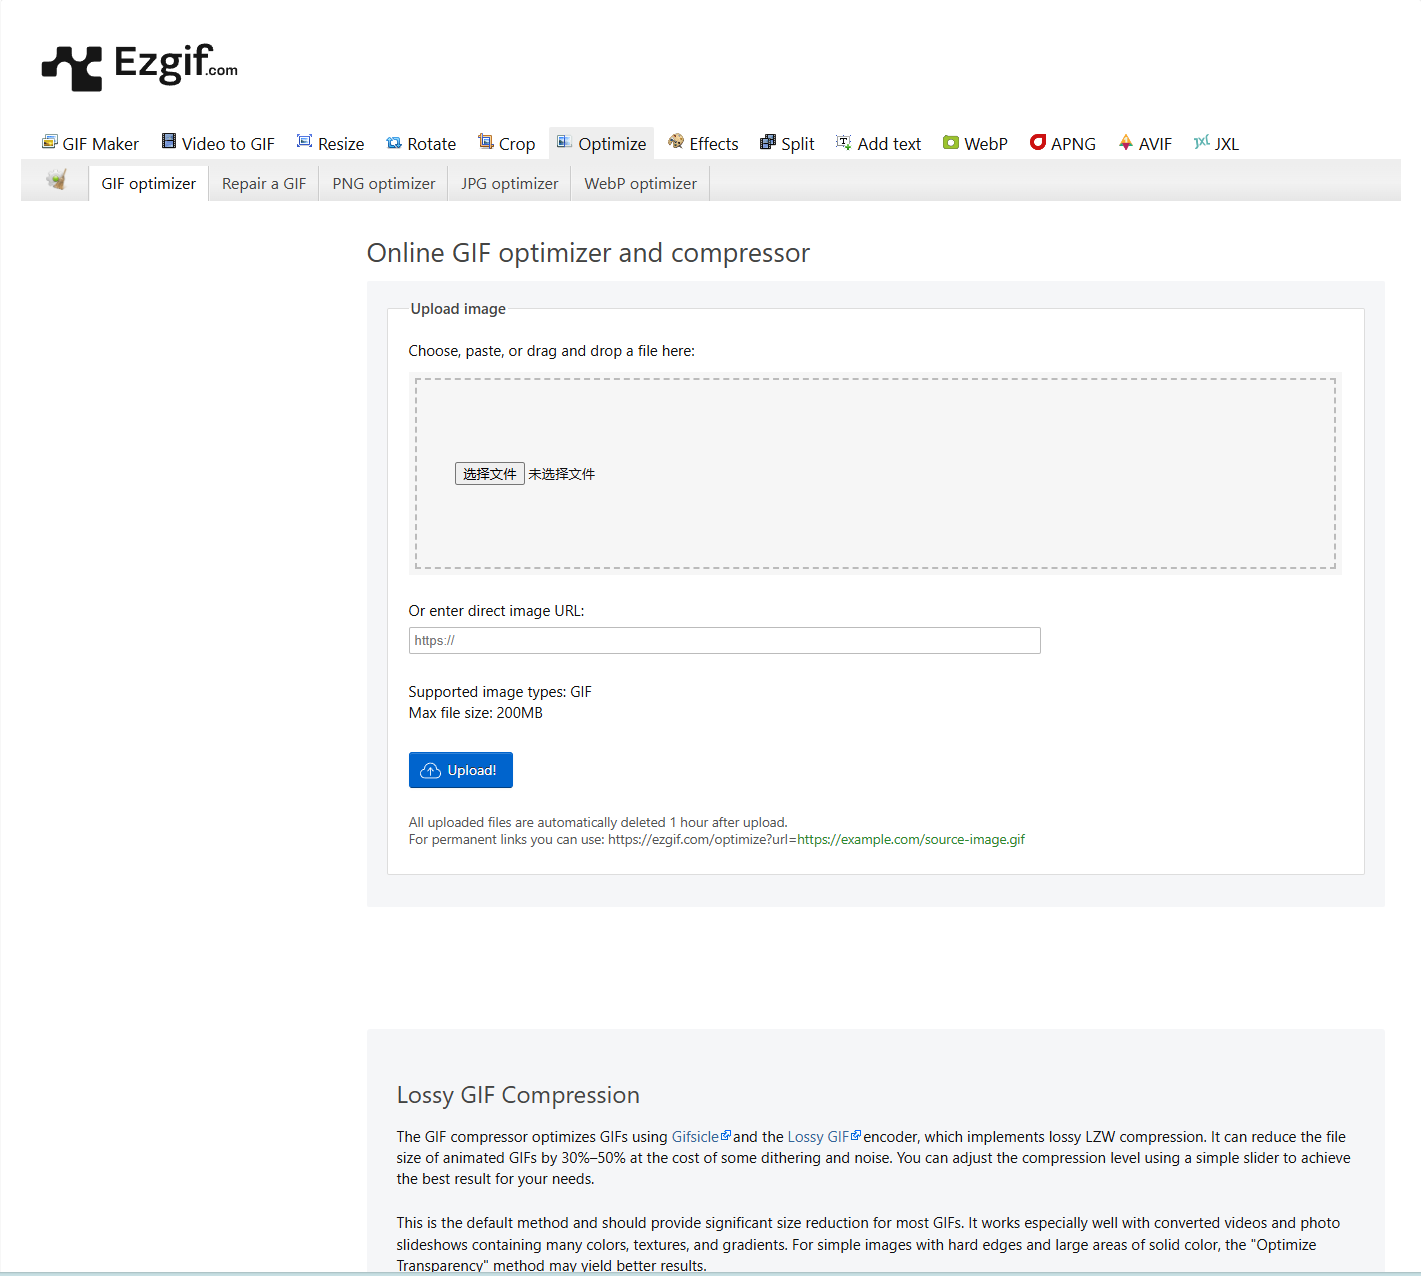
Task: Click the Effects palette icon
Action: click(x=676, y=142)
